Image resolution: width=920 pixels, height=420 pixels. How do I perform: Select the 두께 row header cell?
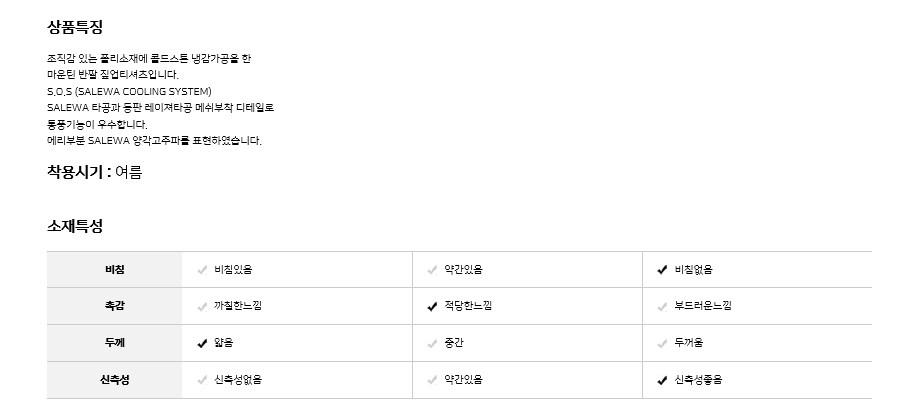[x=114, y=343]
